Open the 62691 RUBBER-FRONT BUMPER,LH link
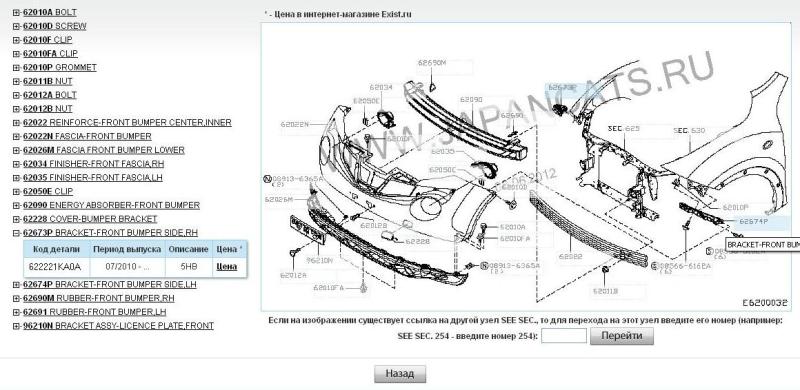The width and height of the screenshot is (800, 390). [x=94, y=312]
